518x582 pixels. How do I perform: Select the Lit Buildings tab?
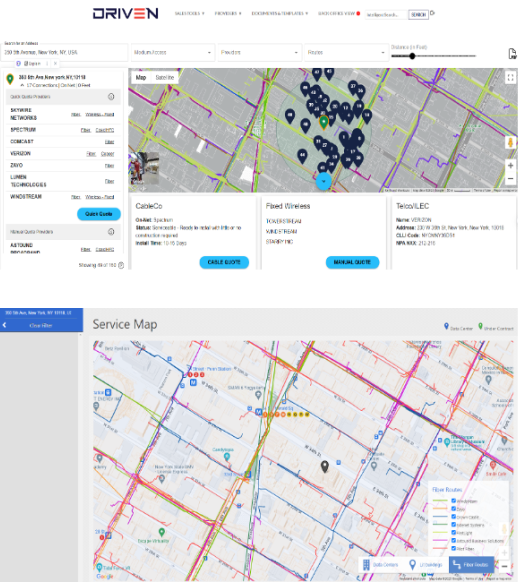tap(426, 565)
